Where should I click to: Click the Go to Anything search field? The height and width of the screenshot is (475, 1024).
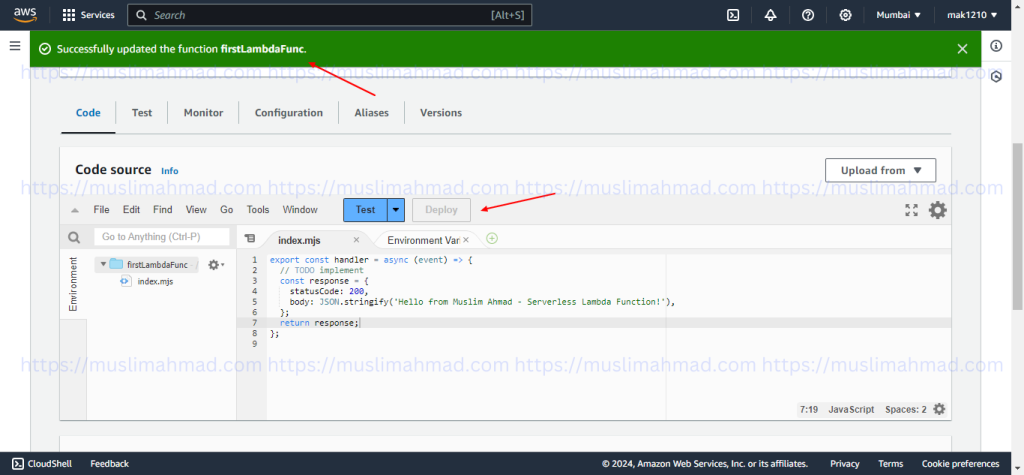coord(160,237)
